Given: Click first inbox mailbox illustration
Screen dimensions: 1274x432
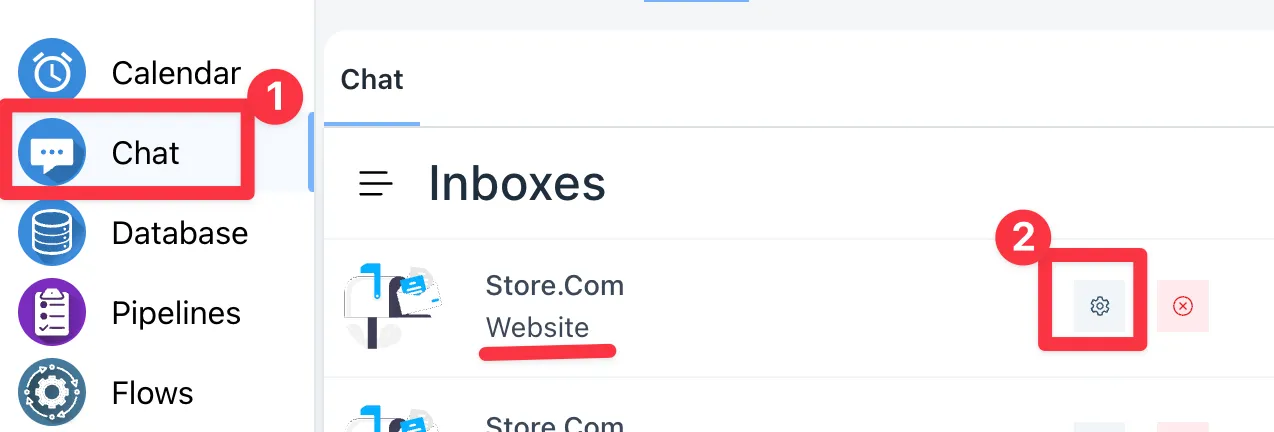Looking at the screenshot, I should 392,306.
